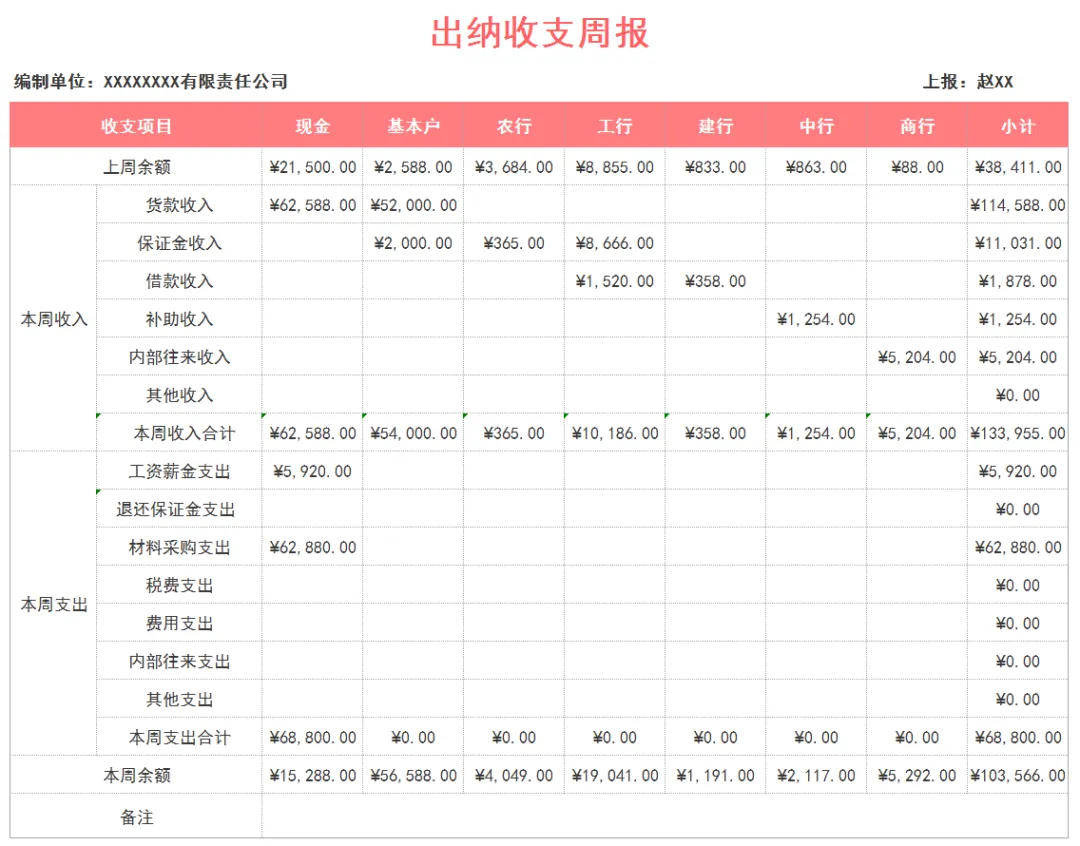Click the title 出纳收支周报
This screenshot has width=1080, height=846.
(x=540, y=33)
